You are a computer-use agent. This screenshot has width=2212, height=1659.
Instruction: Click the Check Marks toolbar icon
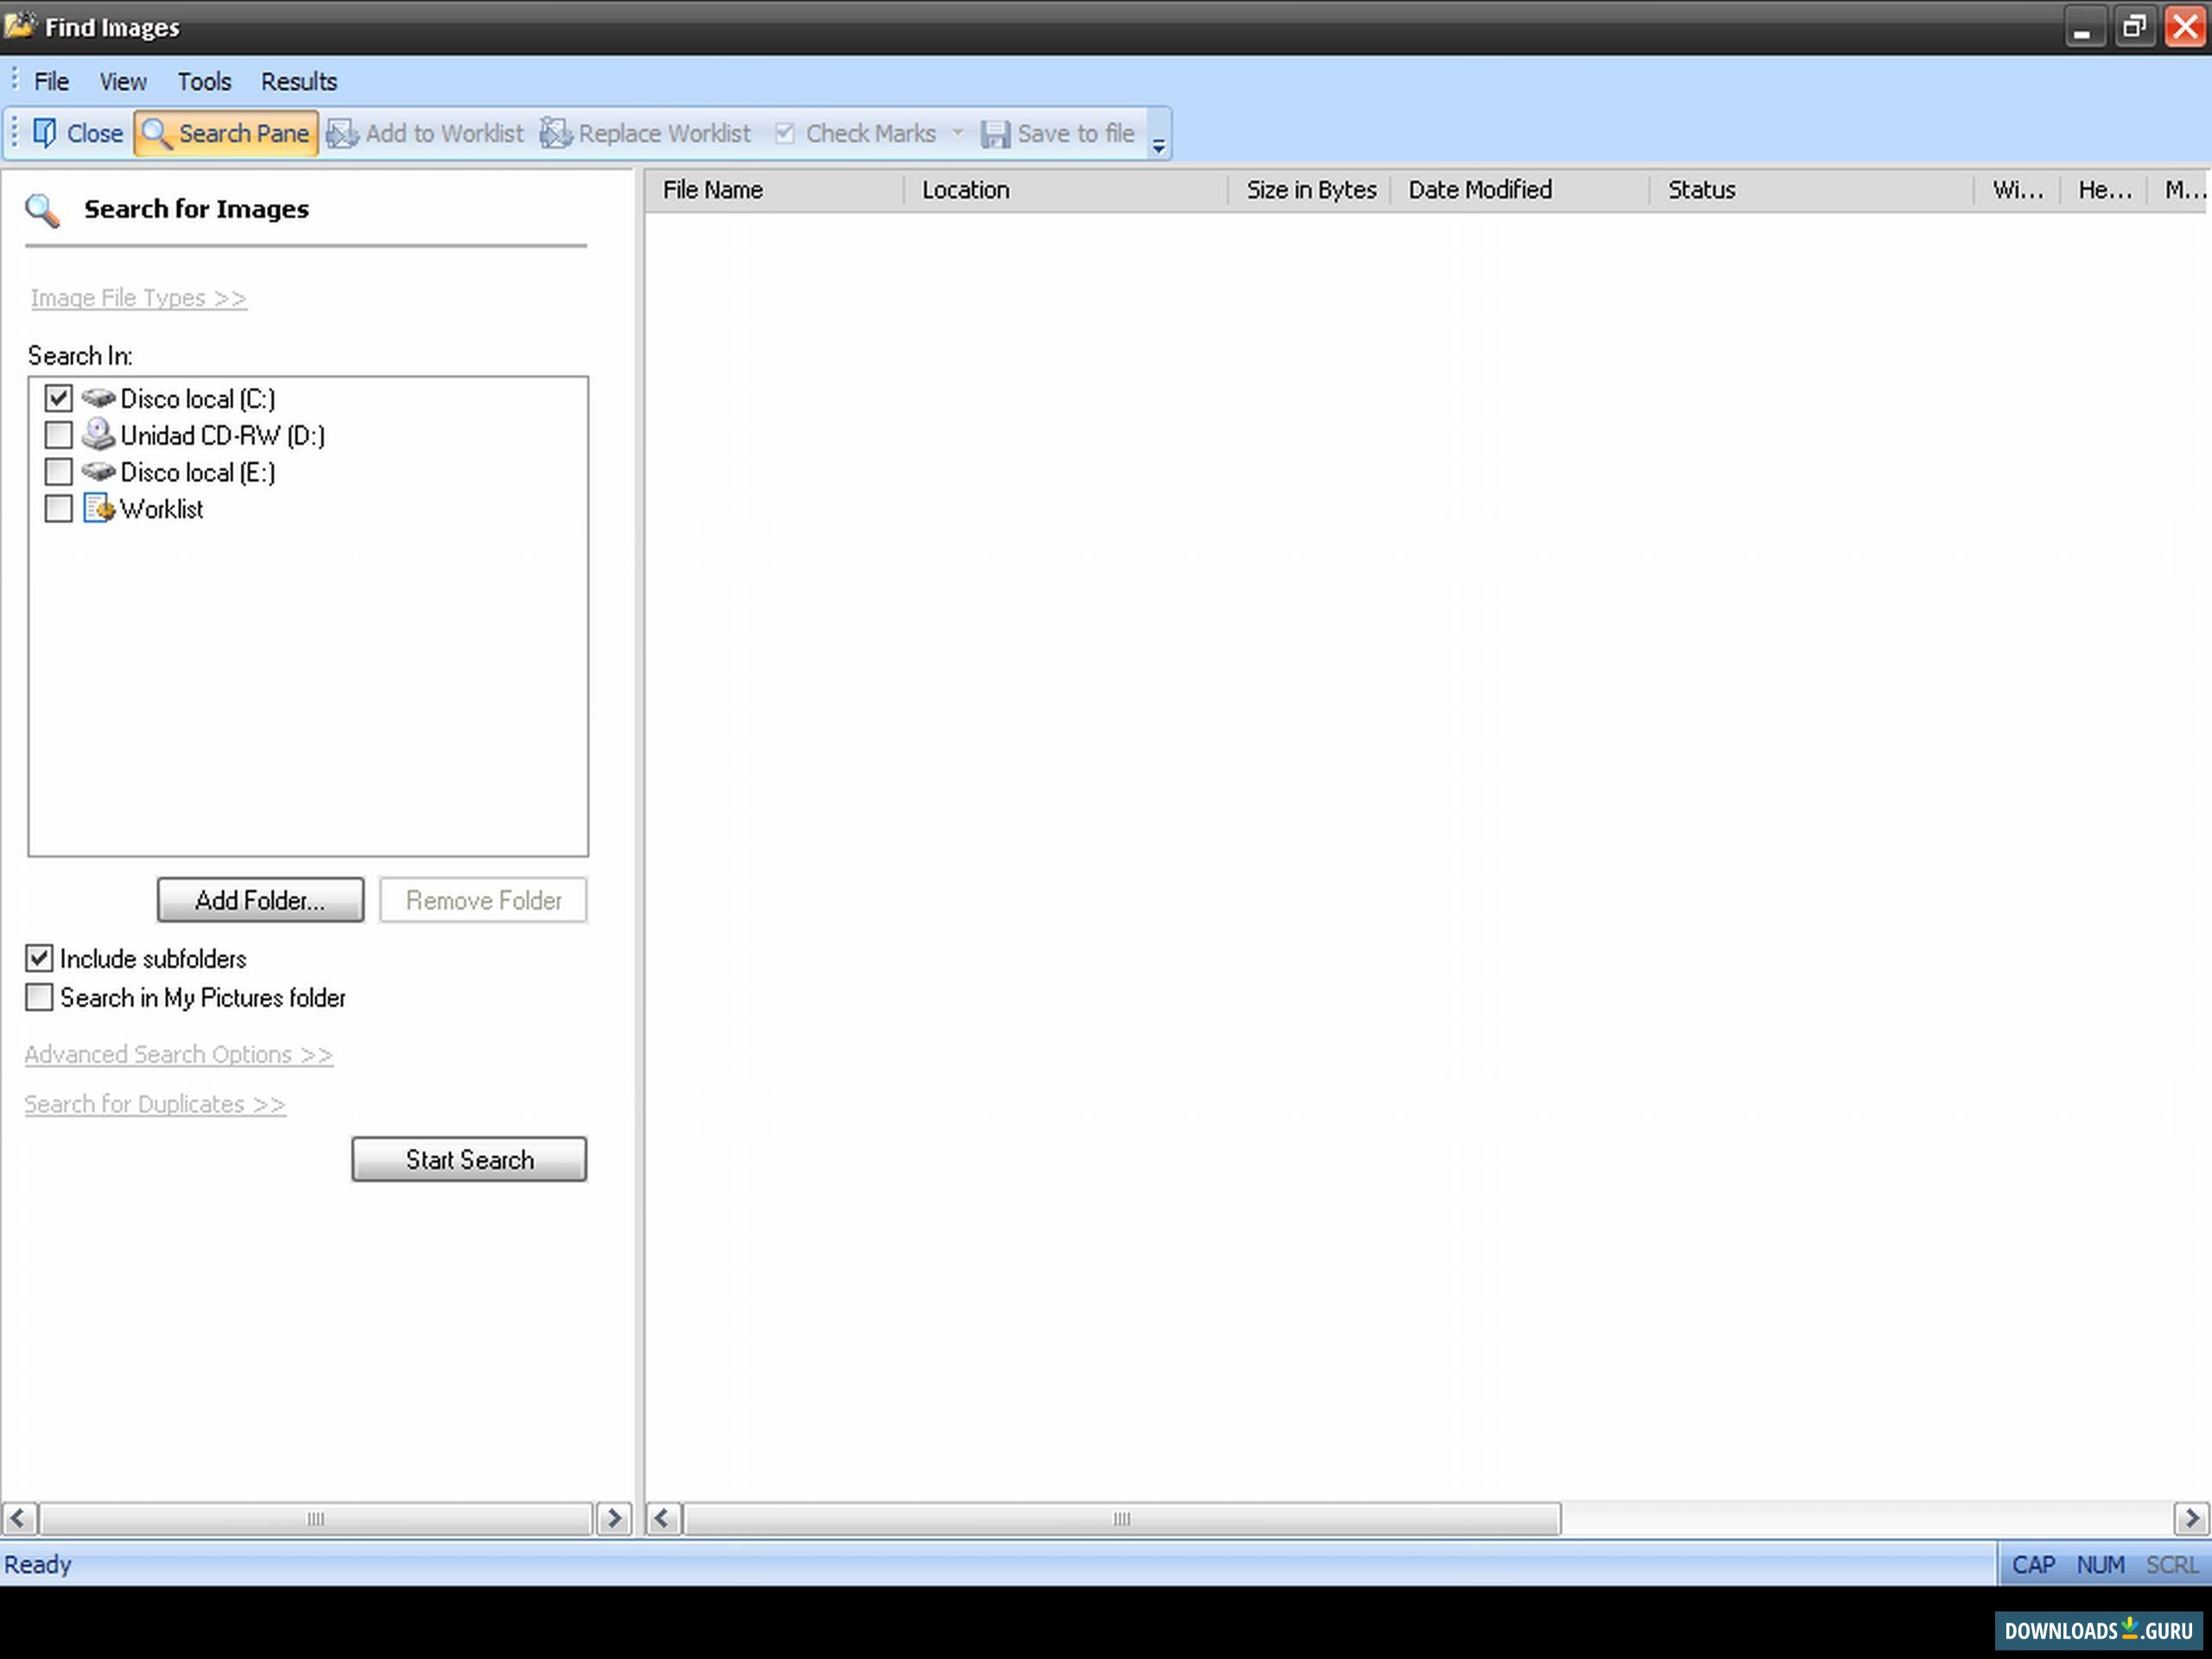785,133
